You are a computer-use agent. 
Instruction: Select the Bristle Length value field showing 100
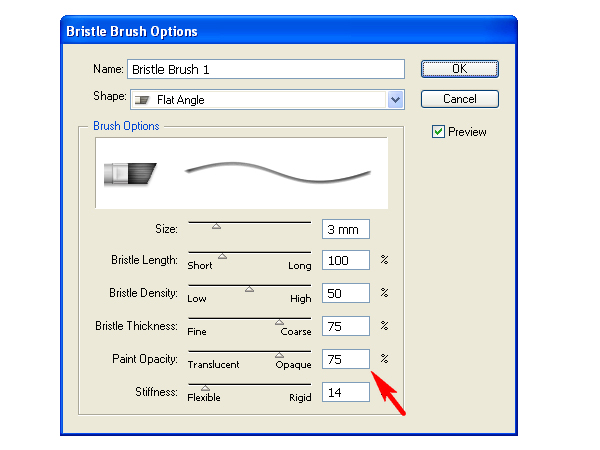(346, 260)
